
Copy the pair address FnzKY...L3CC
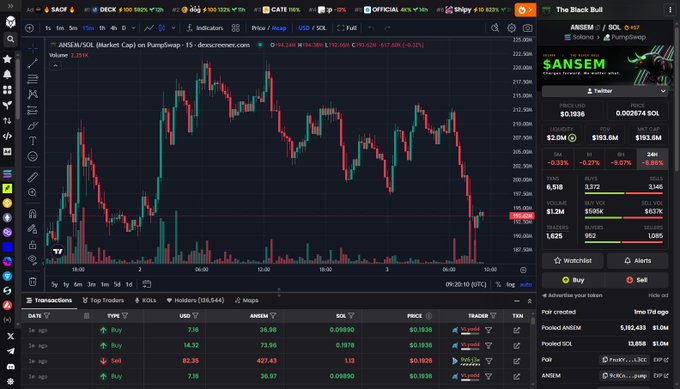[x=624, y=360]
